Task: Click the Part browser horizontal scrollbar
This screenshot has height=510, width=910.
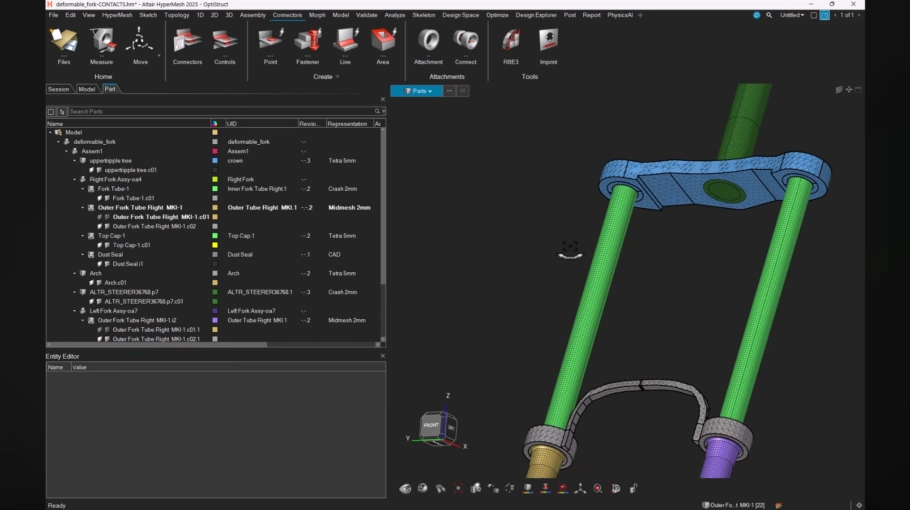Action: pyautogui.click(x=157, y=345)
